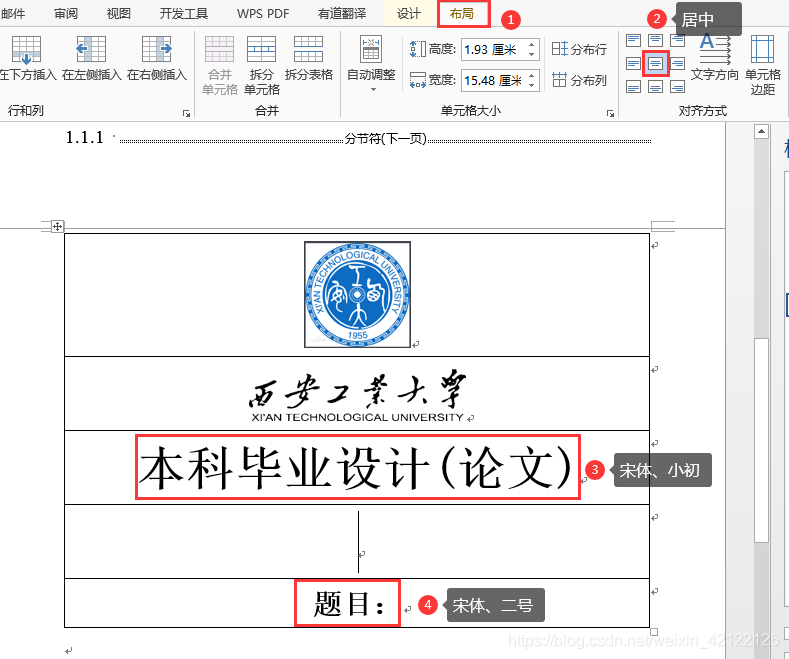Image resolution: width=789 pixels, height=659 pixels.
Task: Click the 高度 row height icon
Action: pyautogui.click(x=418, y=49)
